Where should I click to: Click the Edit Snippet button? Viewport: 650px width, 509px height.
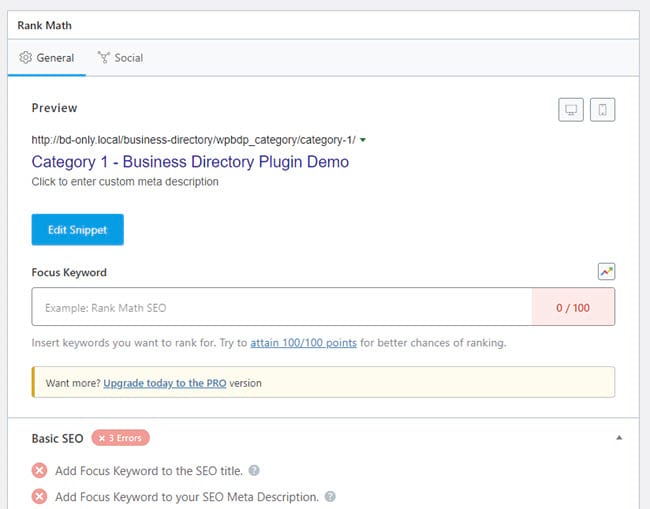coord(78,230)
